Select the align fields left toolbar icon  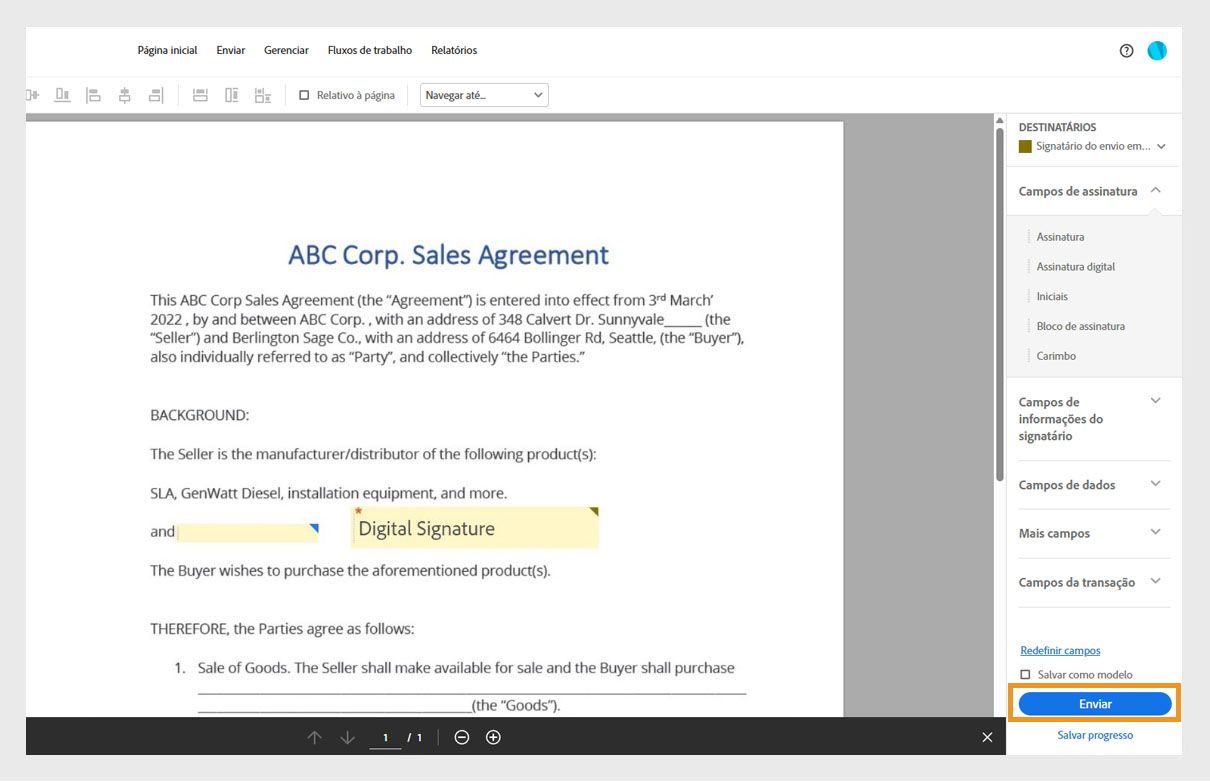pyautogui.click(x=93, y=94)
